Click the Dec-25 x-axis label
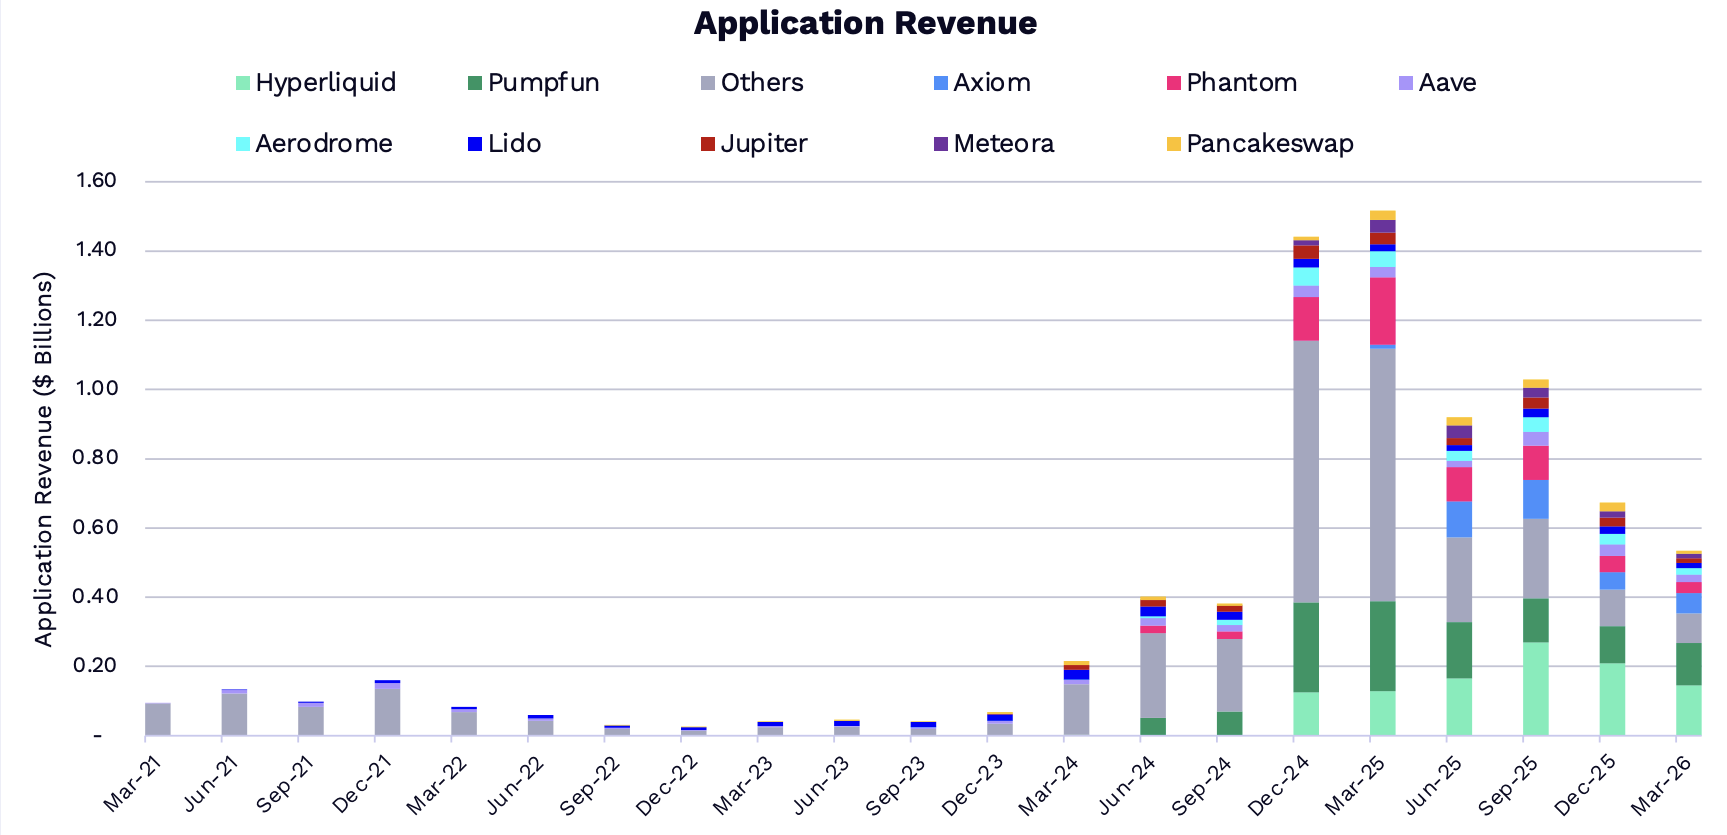Image resolution: width=1727 pixels, height=835 pixels. [x=1585, y=785]
